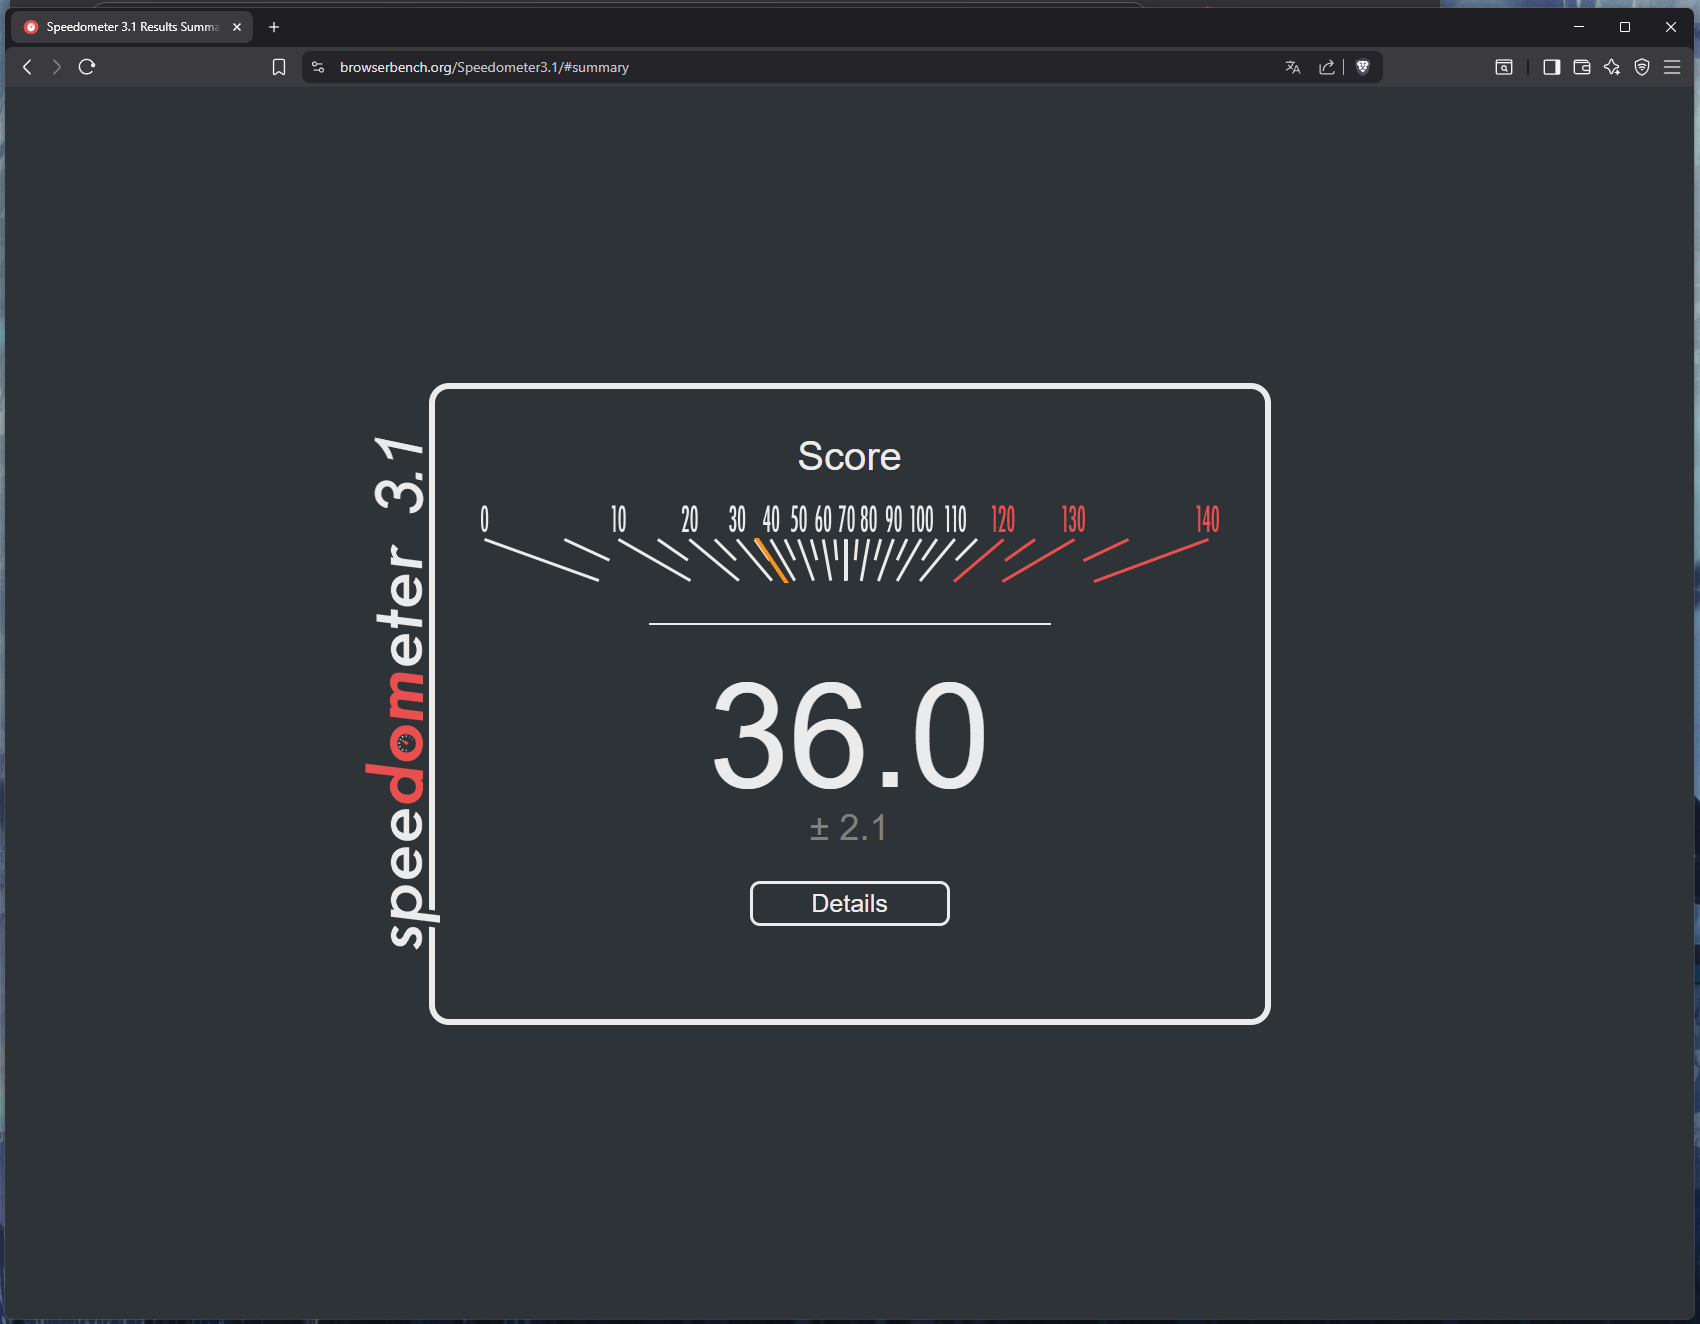Screen dimensions: 1700x1324
Task: Click the ± 2.1 margin text
Action: tap(848, 828)
